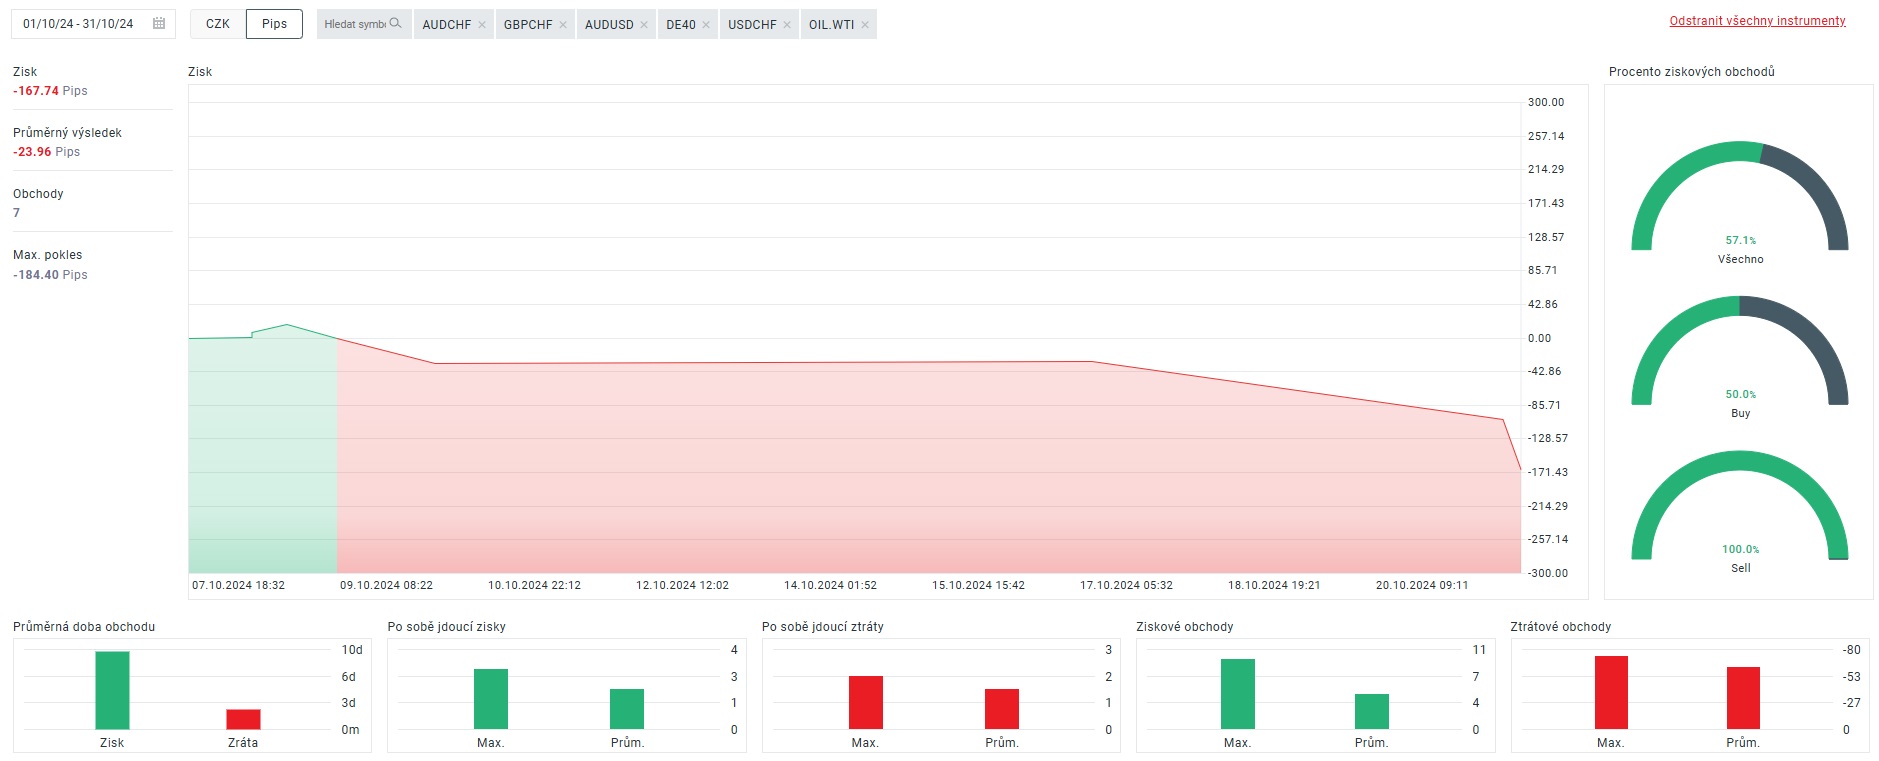Screen dimensions: 1879x761
Task: Click the date range 01/10/24 - 31/10/24 field
Action: coord(79,24)
